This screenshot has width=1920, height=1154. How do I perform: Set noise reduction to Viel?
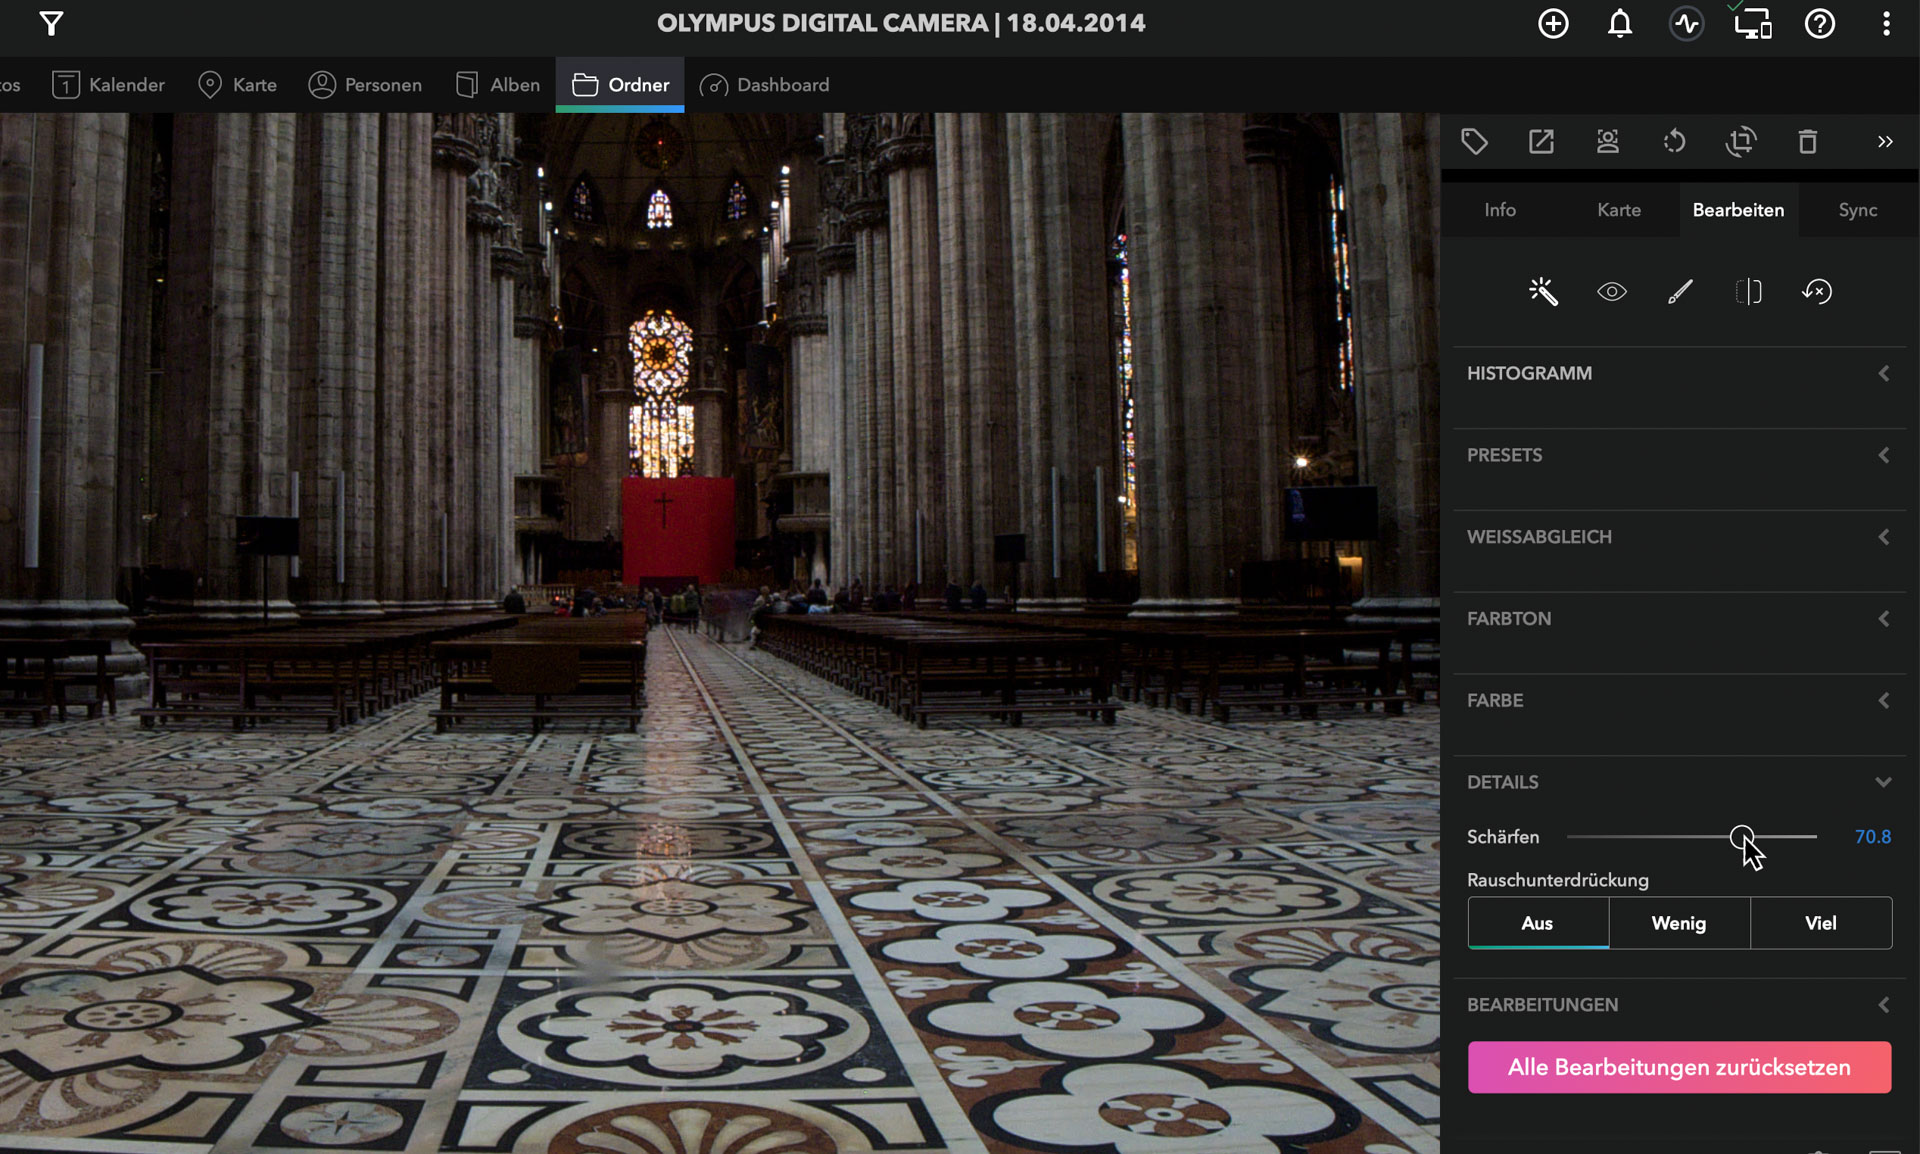(1821, 923)
